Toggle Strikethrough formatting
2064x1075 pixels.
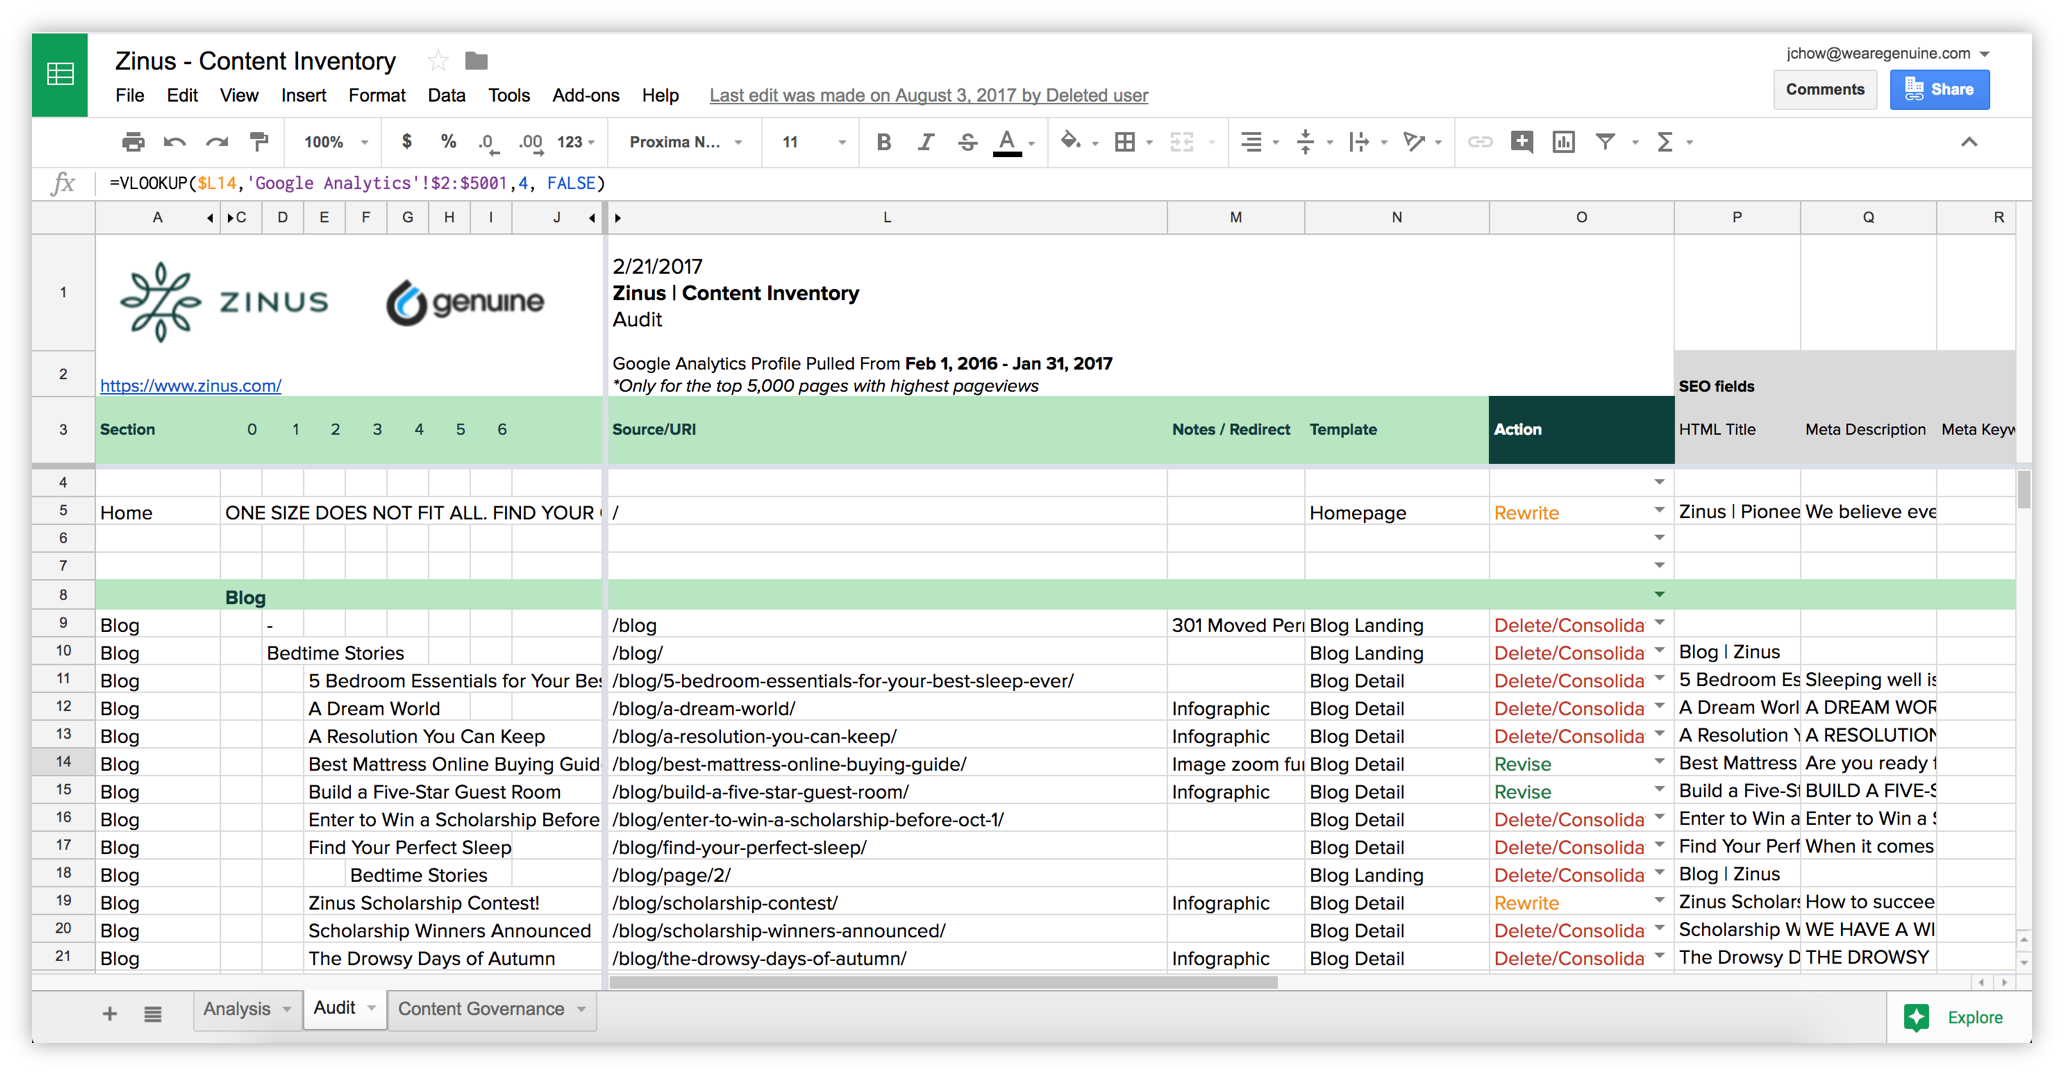pyautogui.click(x=967, y=142)
